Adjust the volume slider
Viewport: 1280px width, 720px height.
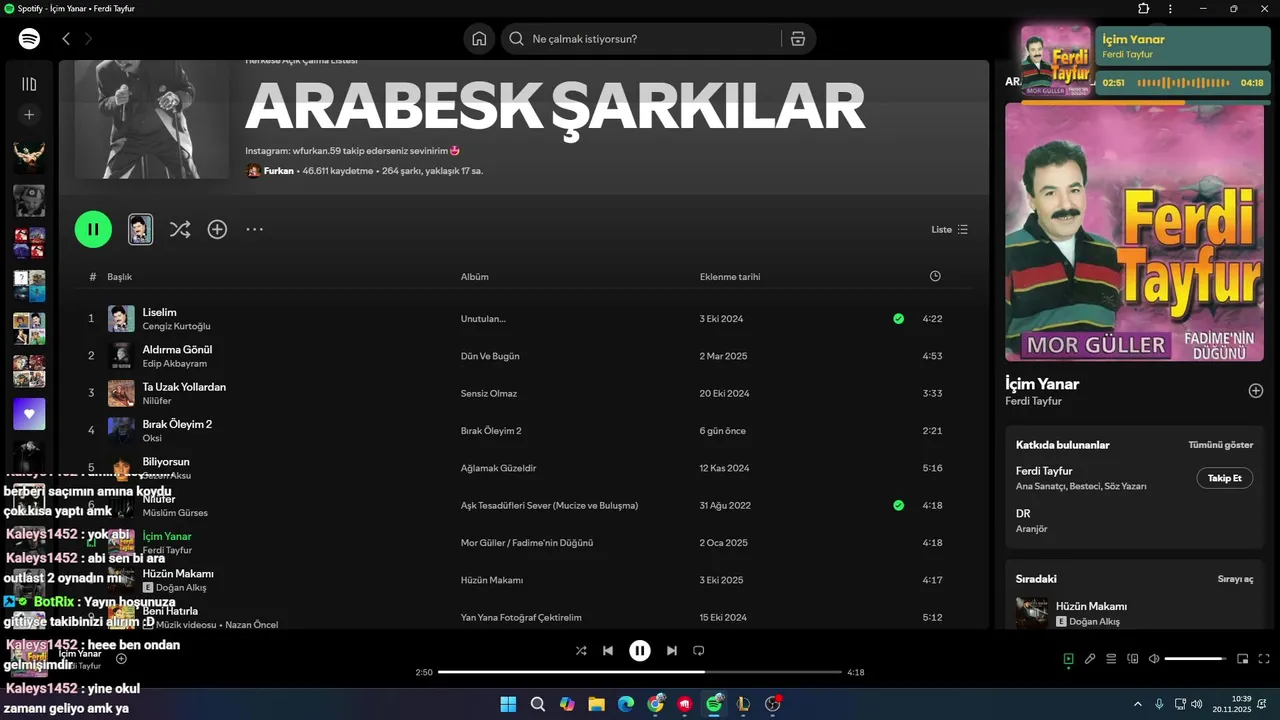[x=1195, y=659]
